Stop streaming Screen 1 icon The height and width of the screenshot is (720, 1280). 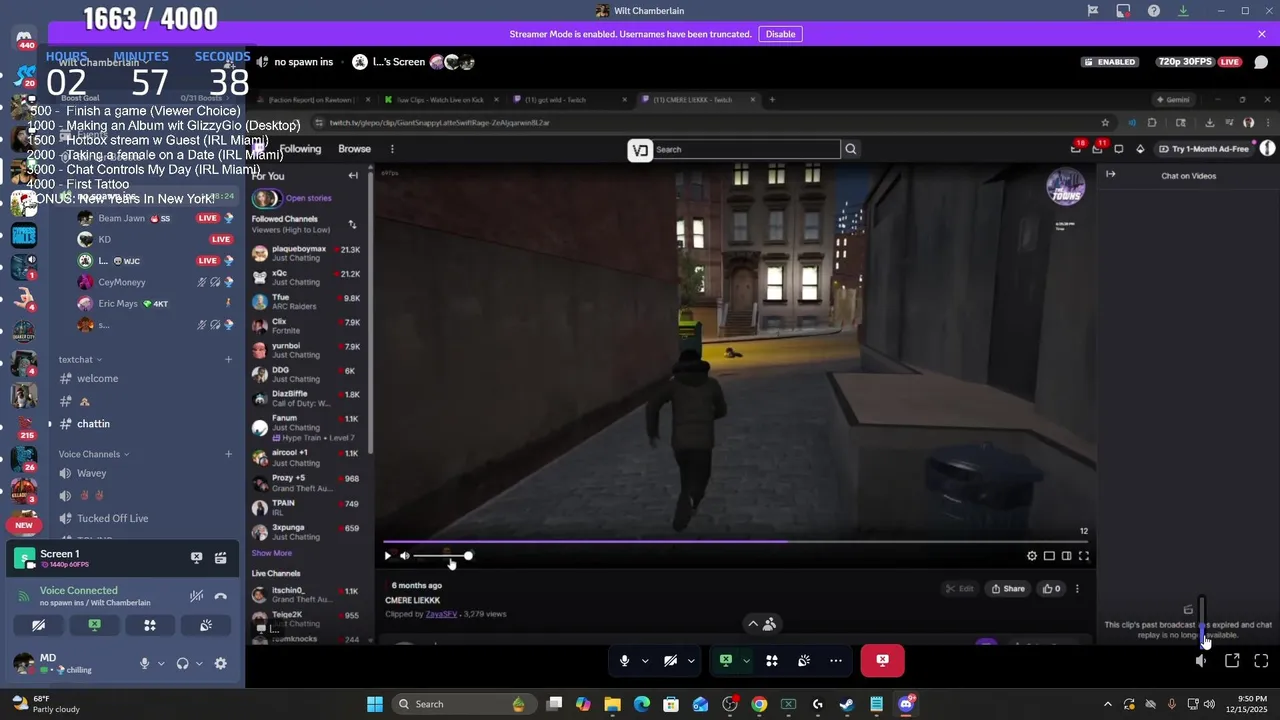[x=196, y=558]
